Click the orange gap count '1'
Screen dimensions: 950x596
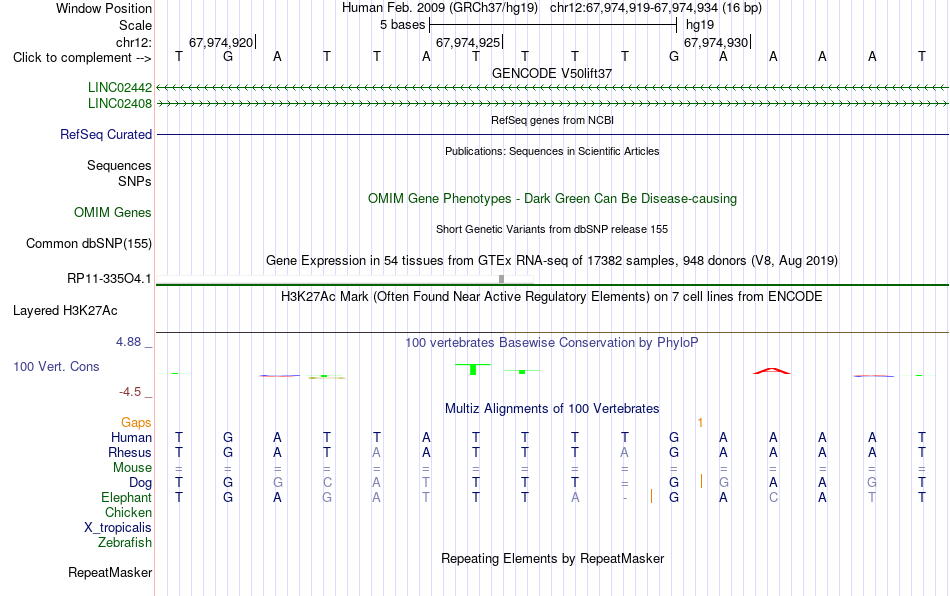[700, 422]
